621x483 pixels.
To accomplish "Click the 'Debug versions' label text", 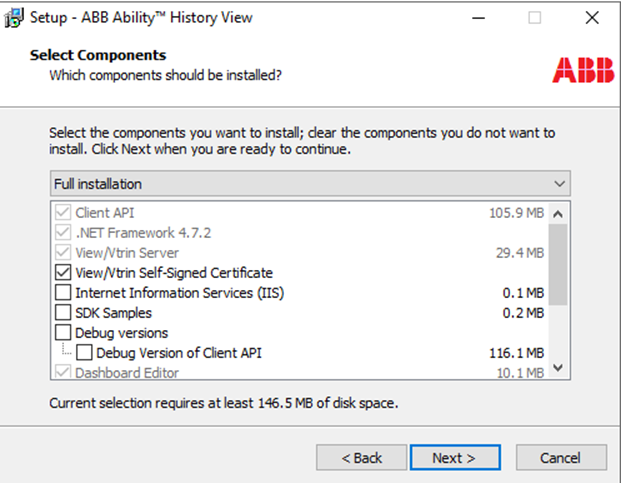I will click(x=121, y=333).
